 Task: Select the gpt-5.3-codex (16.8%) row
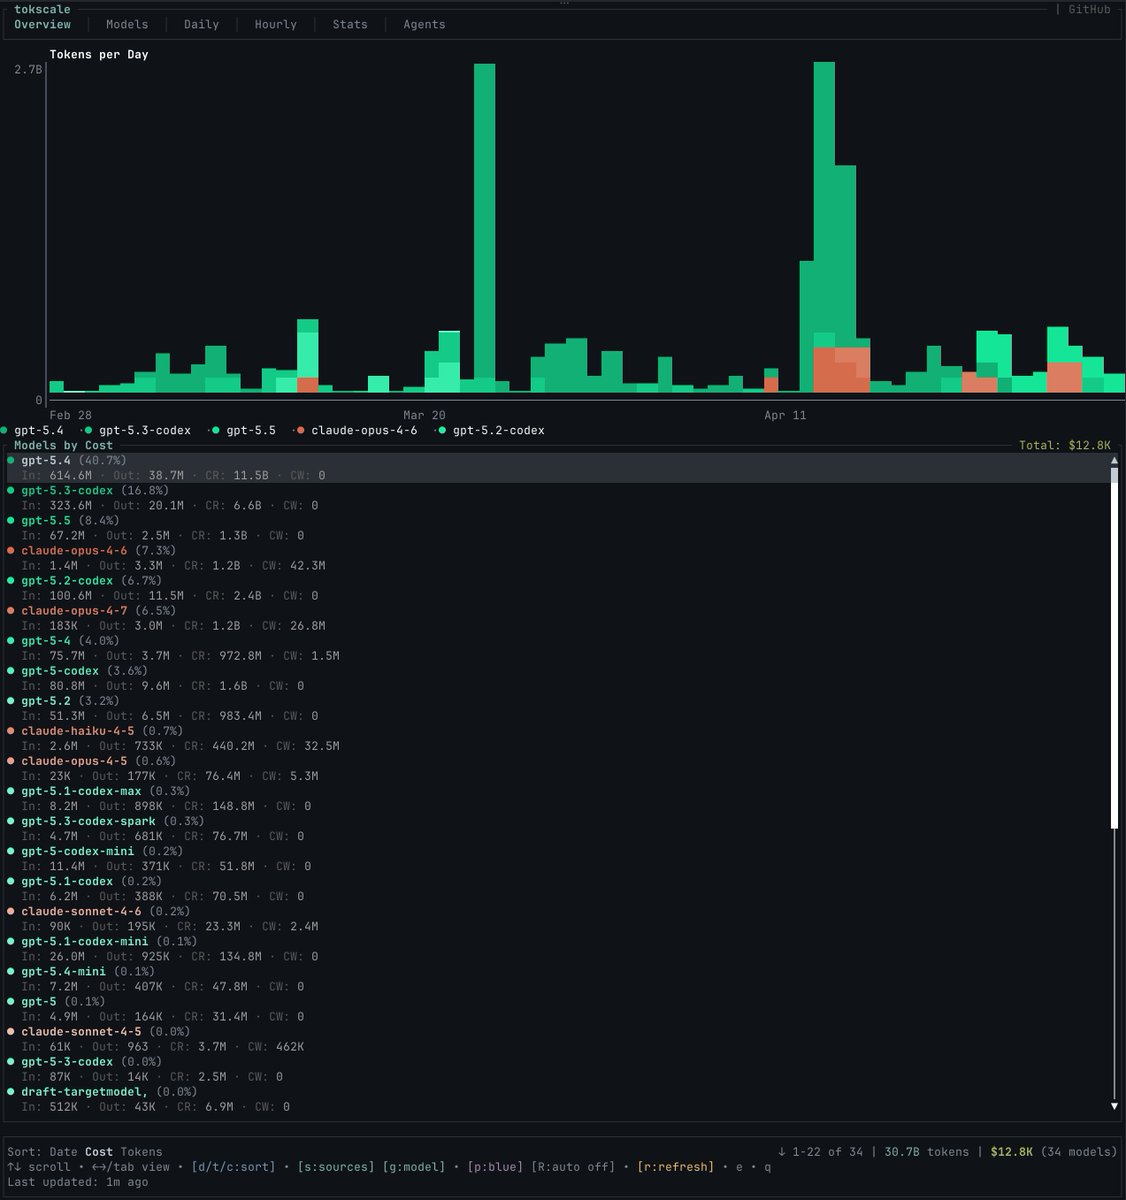(x=558, y=498)
